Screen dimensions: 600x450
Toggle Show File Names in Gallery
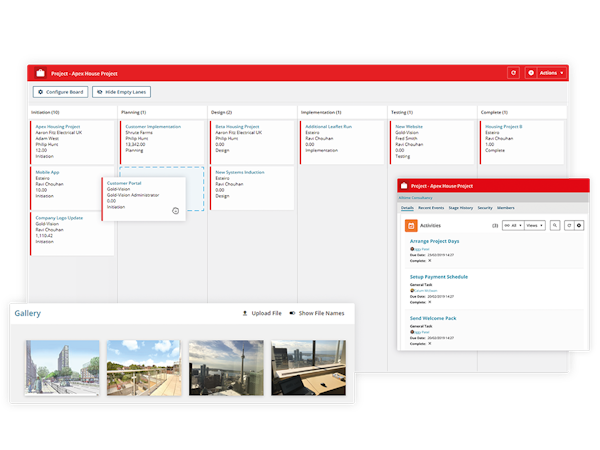point(316,313)
